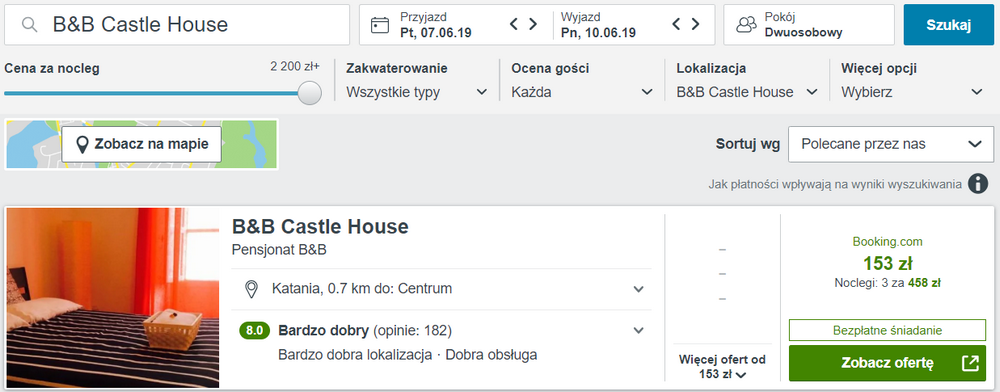The height and width of the screenshot is (392, 1000).
Task: Open the B&B Castle House hotel title
Action: [x=320, y=226]
